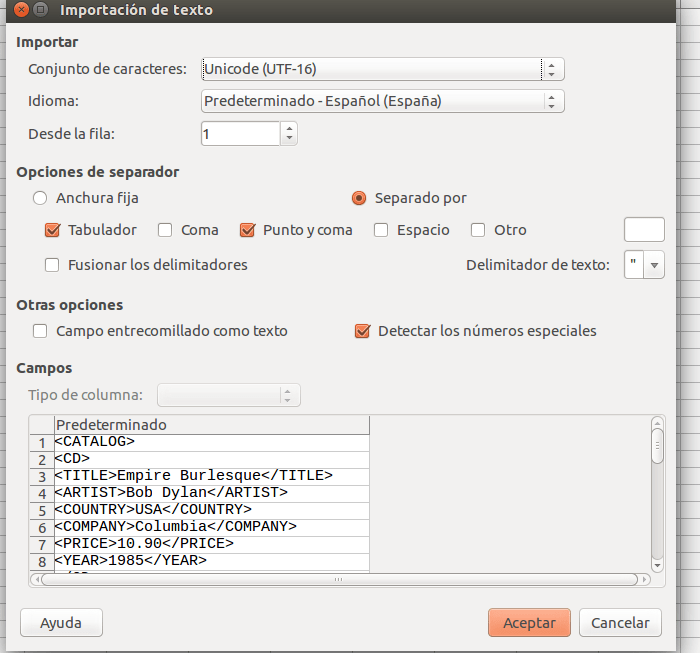Check the Otro separator checkbox

pyautogui.click(x=479, y=230)
